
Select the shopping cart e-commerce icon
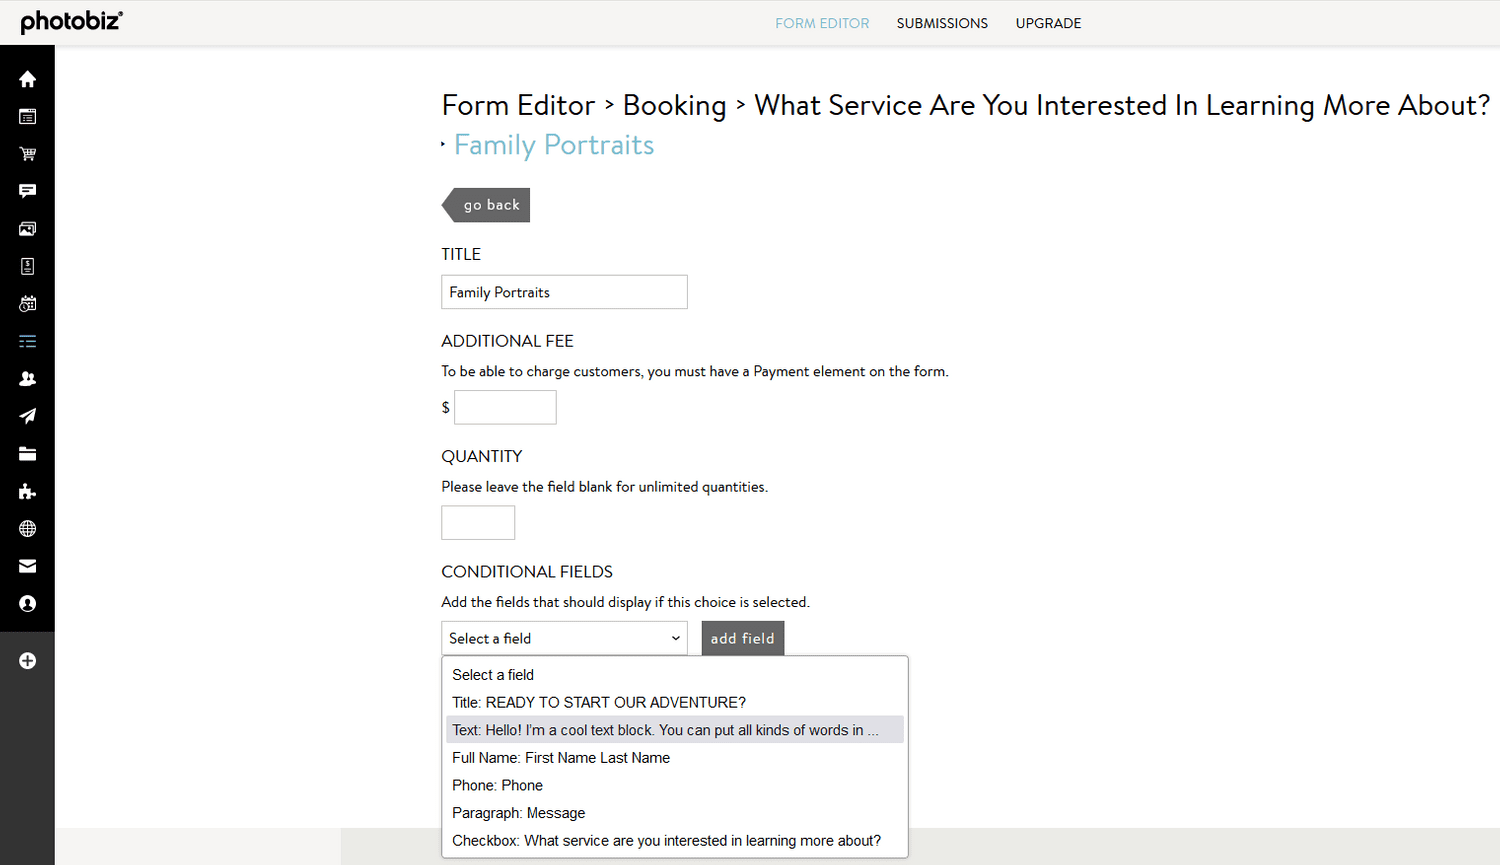(27, 153)
